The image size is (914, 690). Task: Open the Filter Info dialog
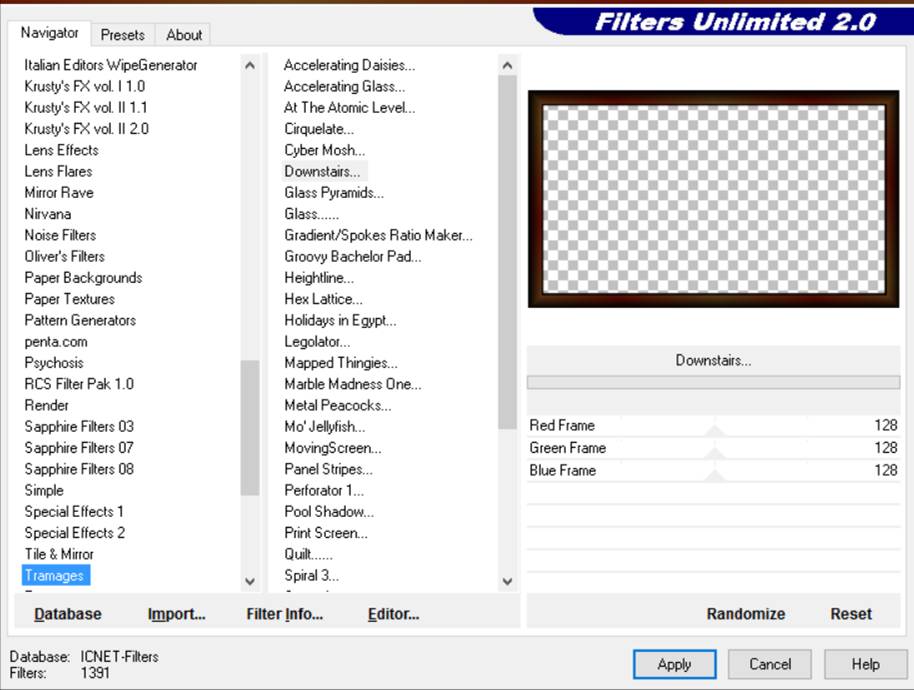pos(284,614)
